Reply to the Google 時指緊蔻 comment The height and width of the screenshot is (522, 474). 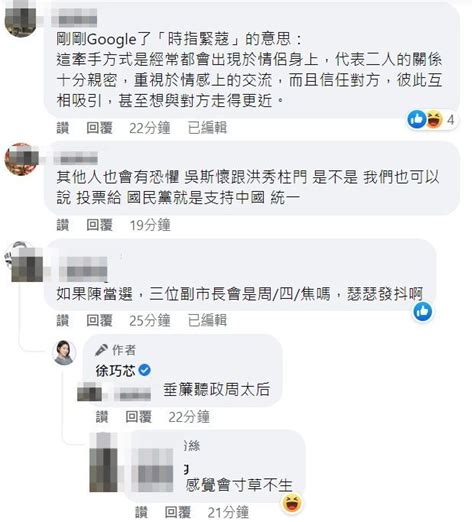99,128
